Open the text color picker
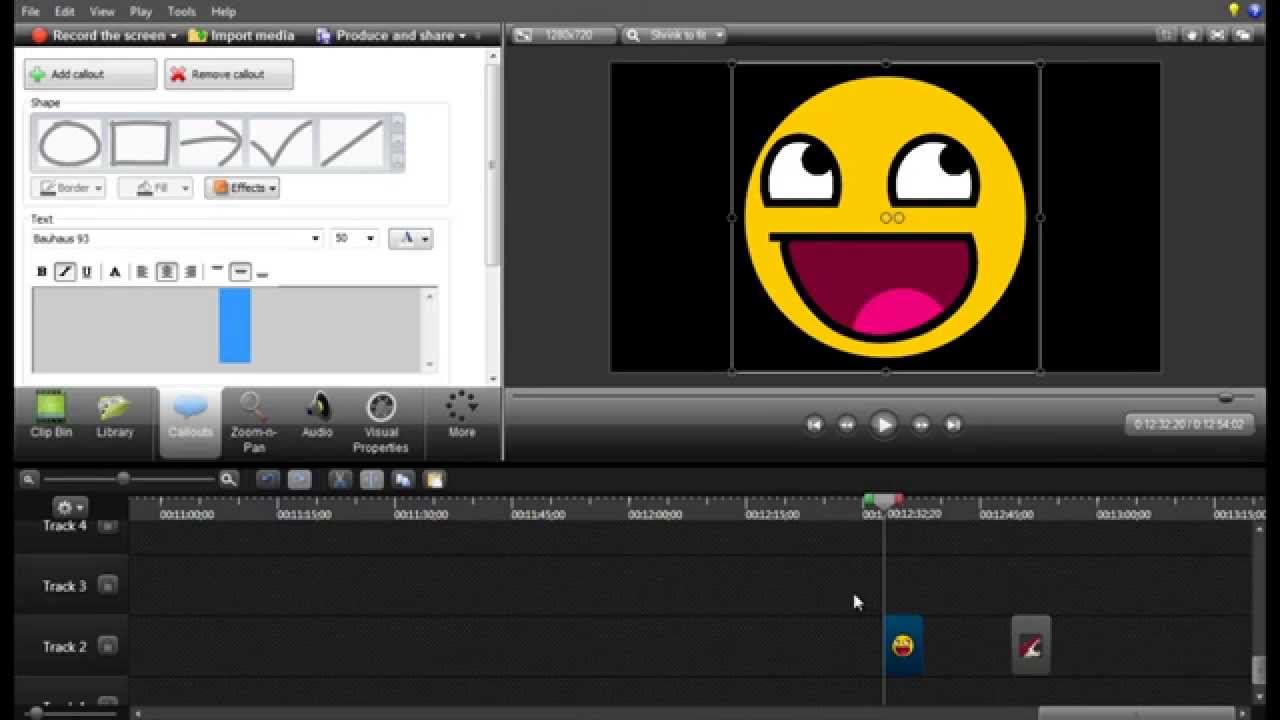This screenshot has width=1280, height=720. tap(410, 238)
